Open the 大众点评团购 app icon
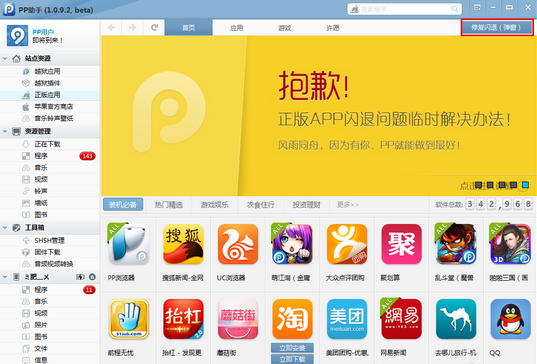 click(347, 244)
